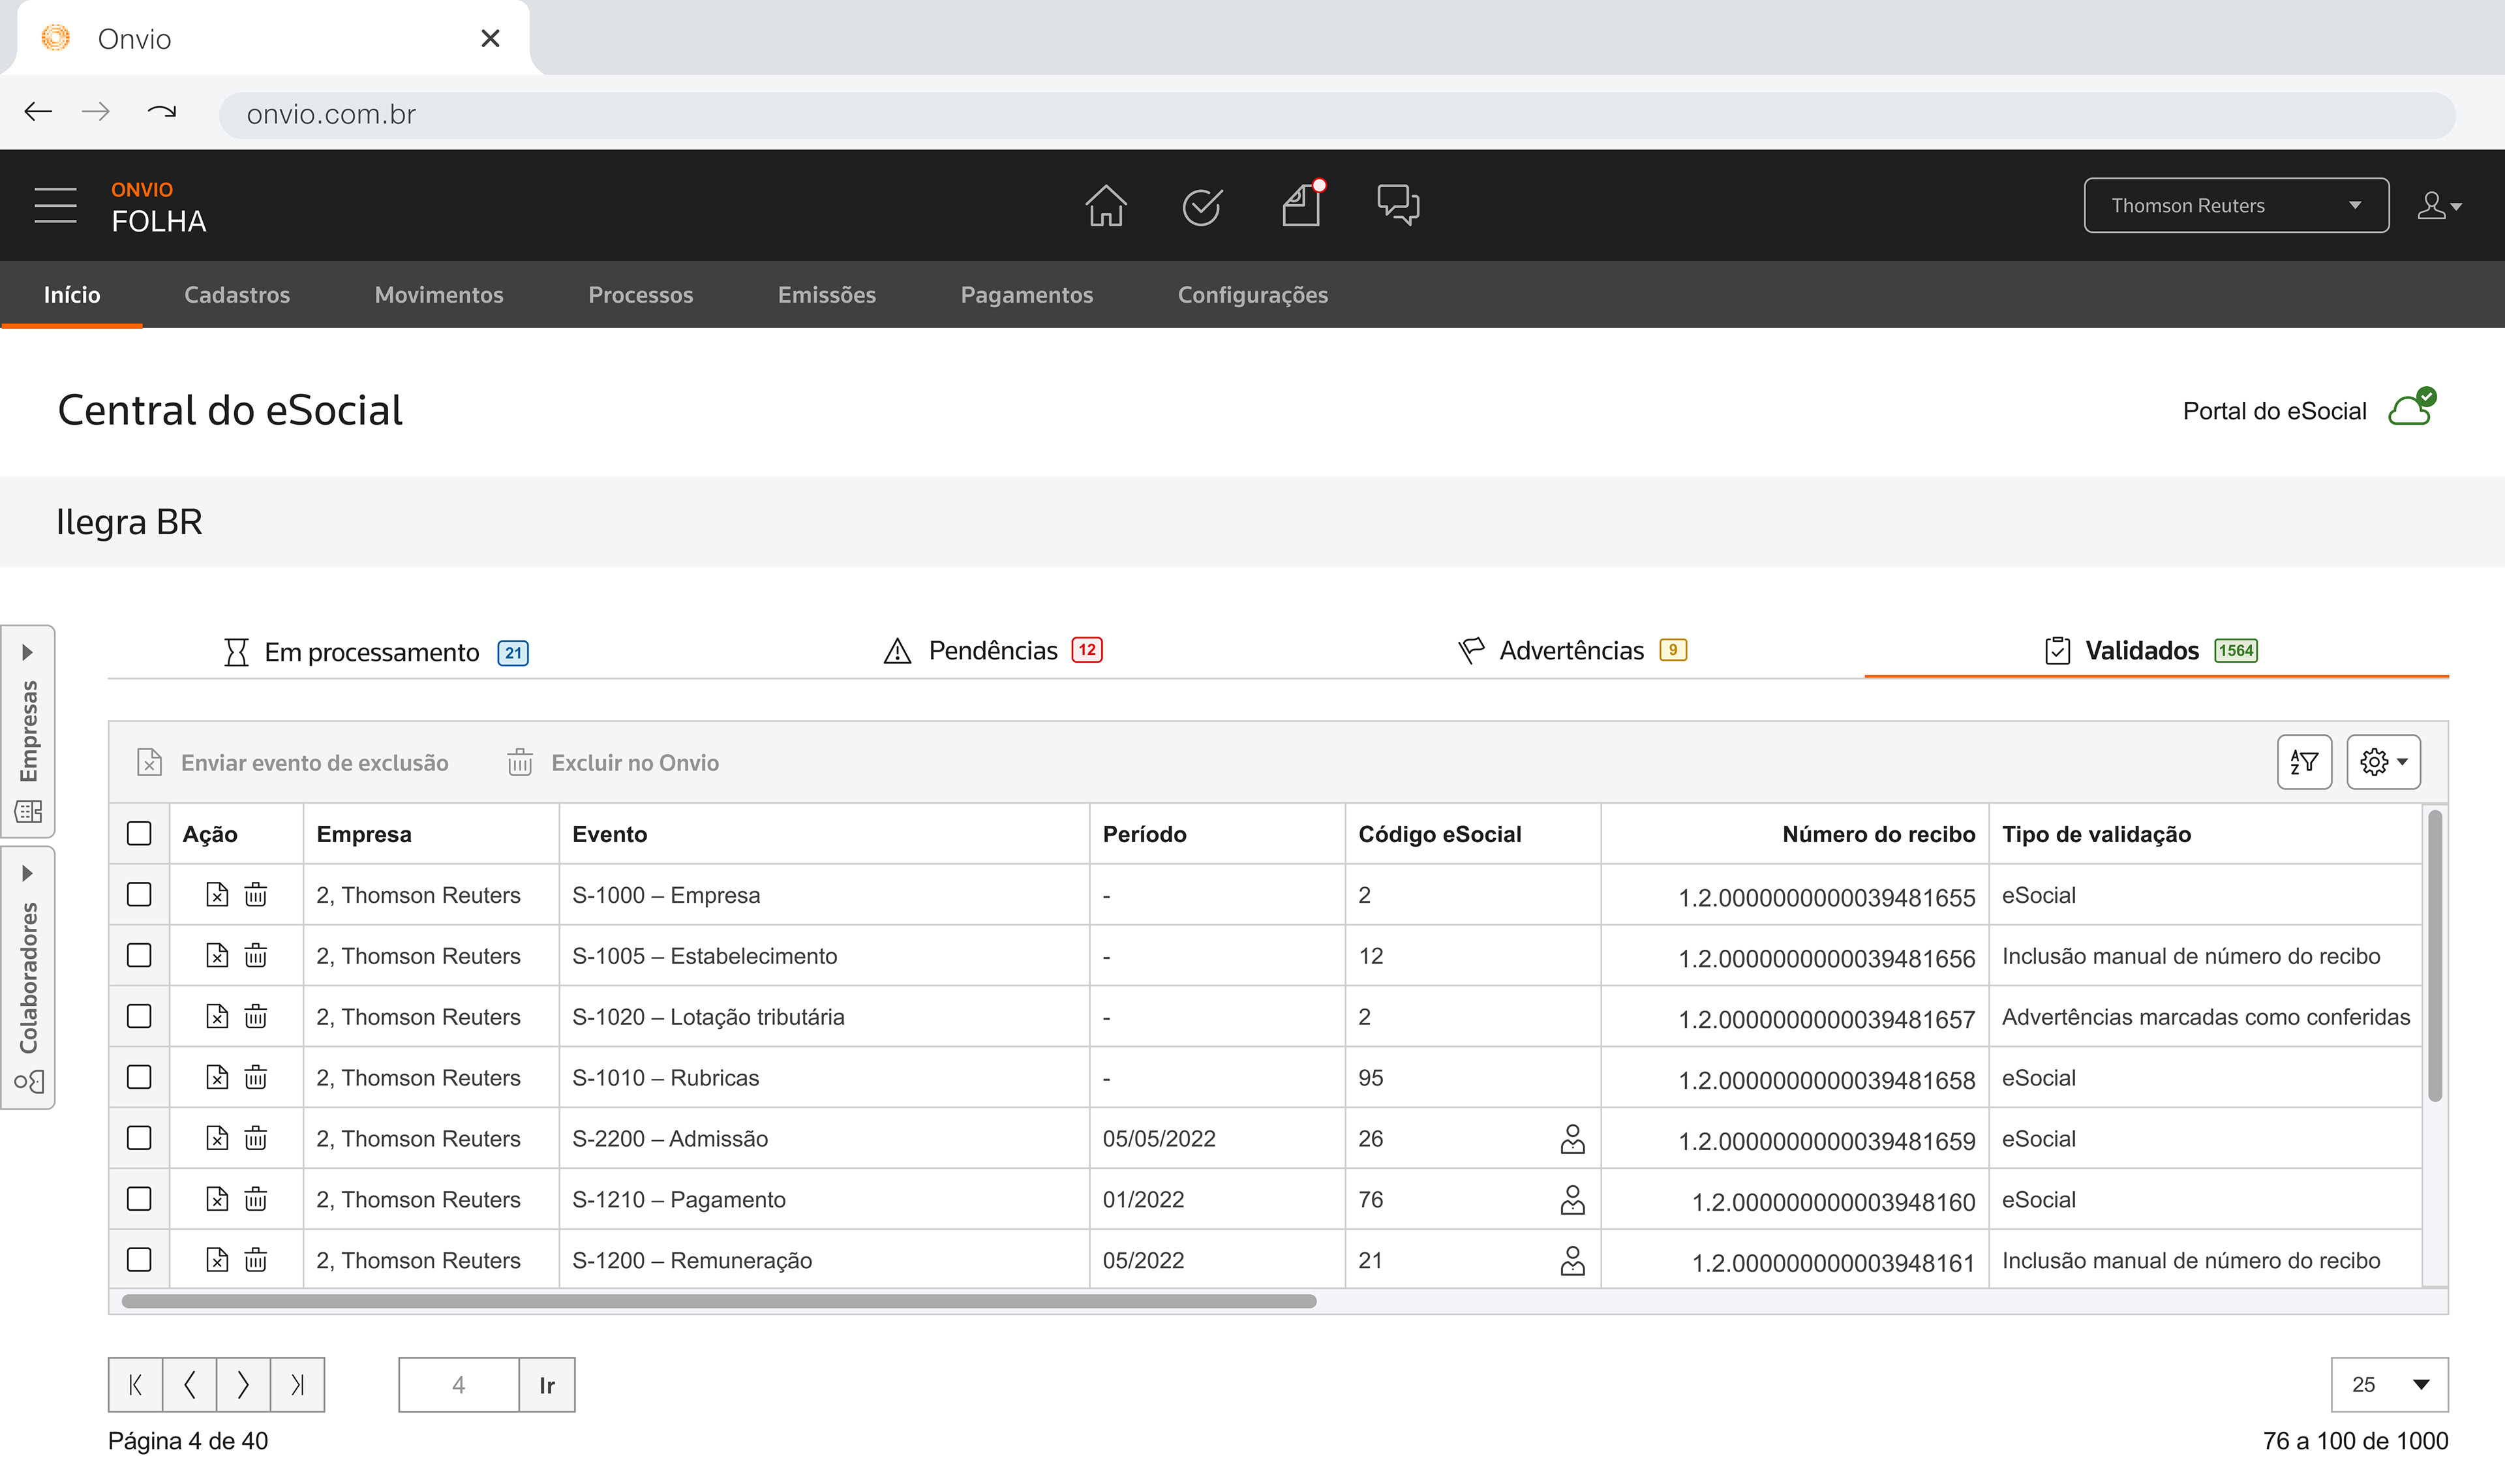Open the tasks checkmark icon
The image size is (2505, 1484).
click(1201, 206)
